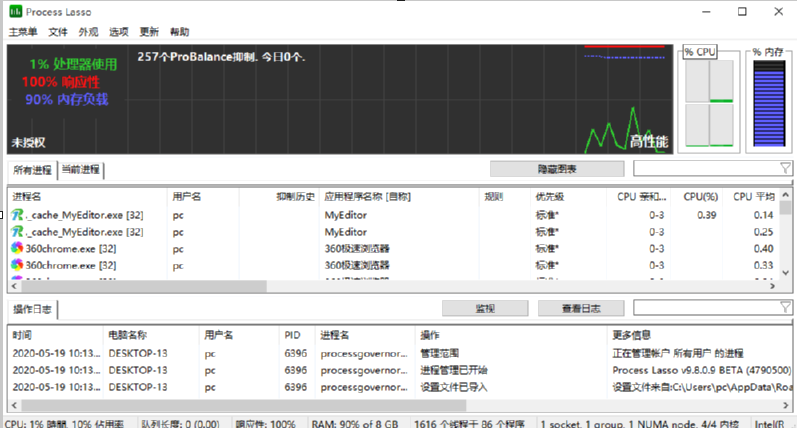Image resolution: width=797 pixels, height=428 pixels.
Task: Click the RAM: 90% of 8 GB status entry
Action: point(355,423)
